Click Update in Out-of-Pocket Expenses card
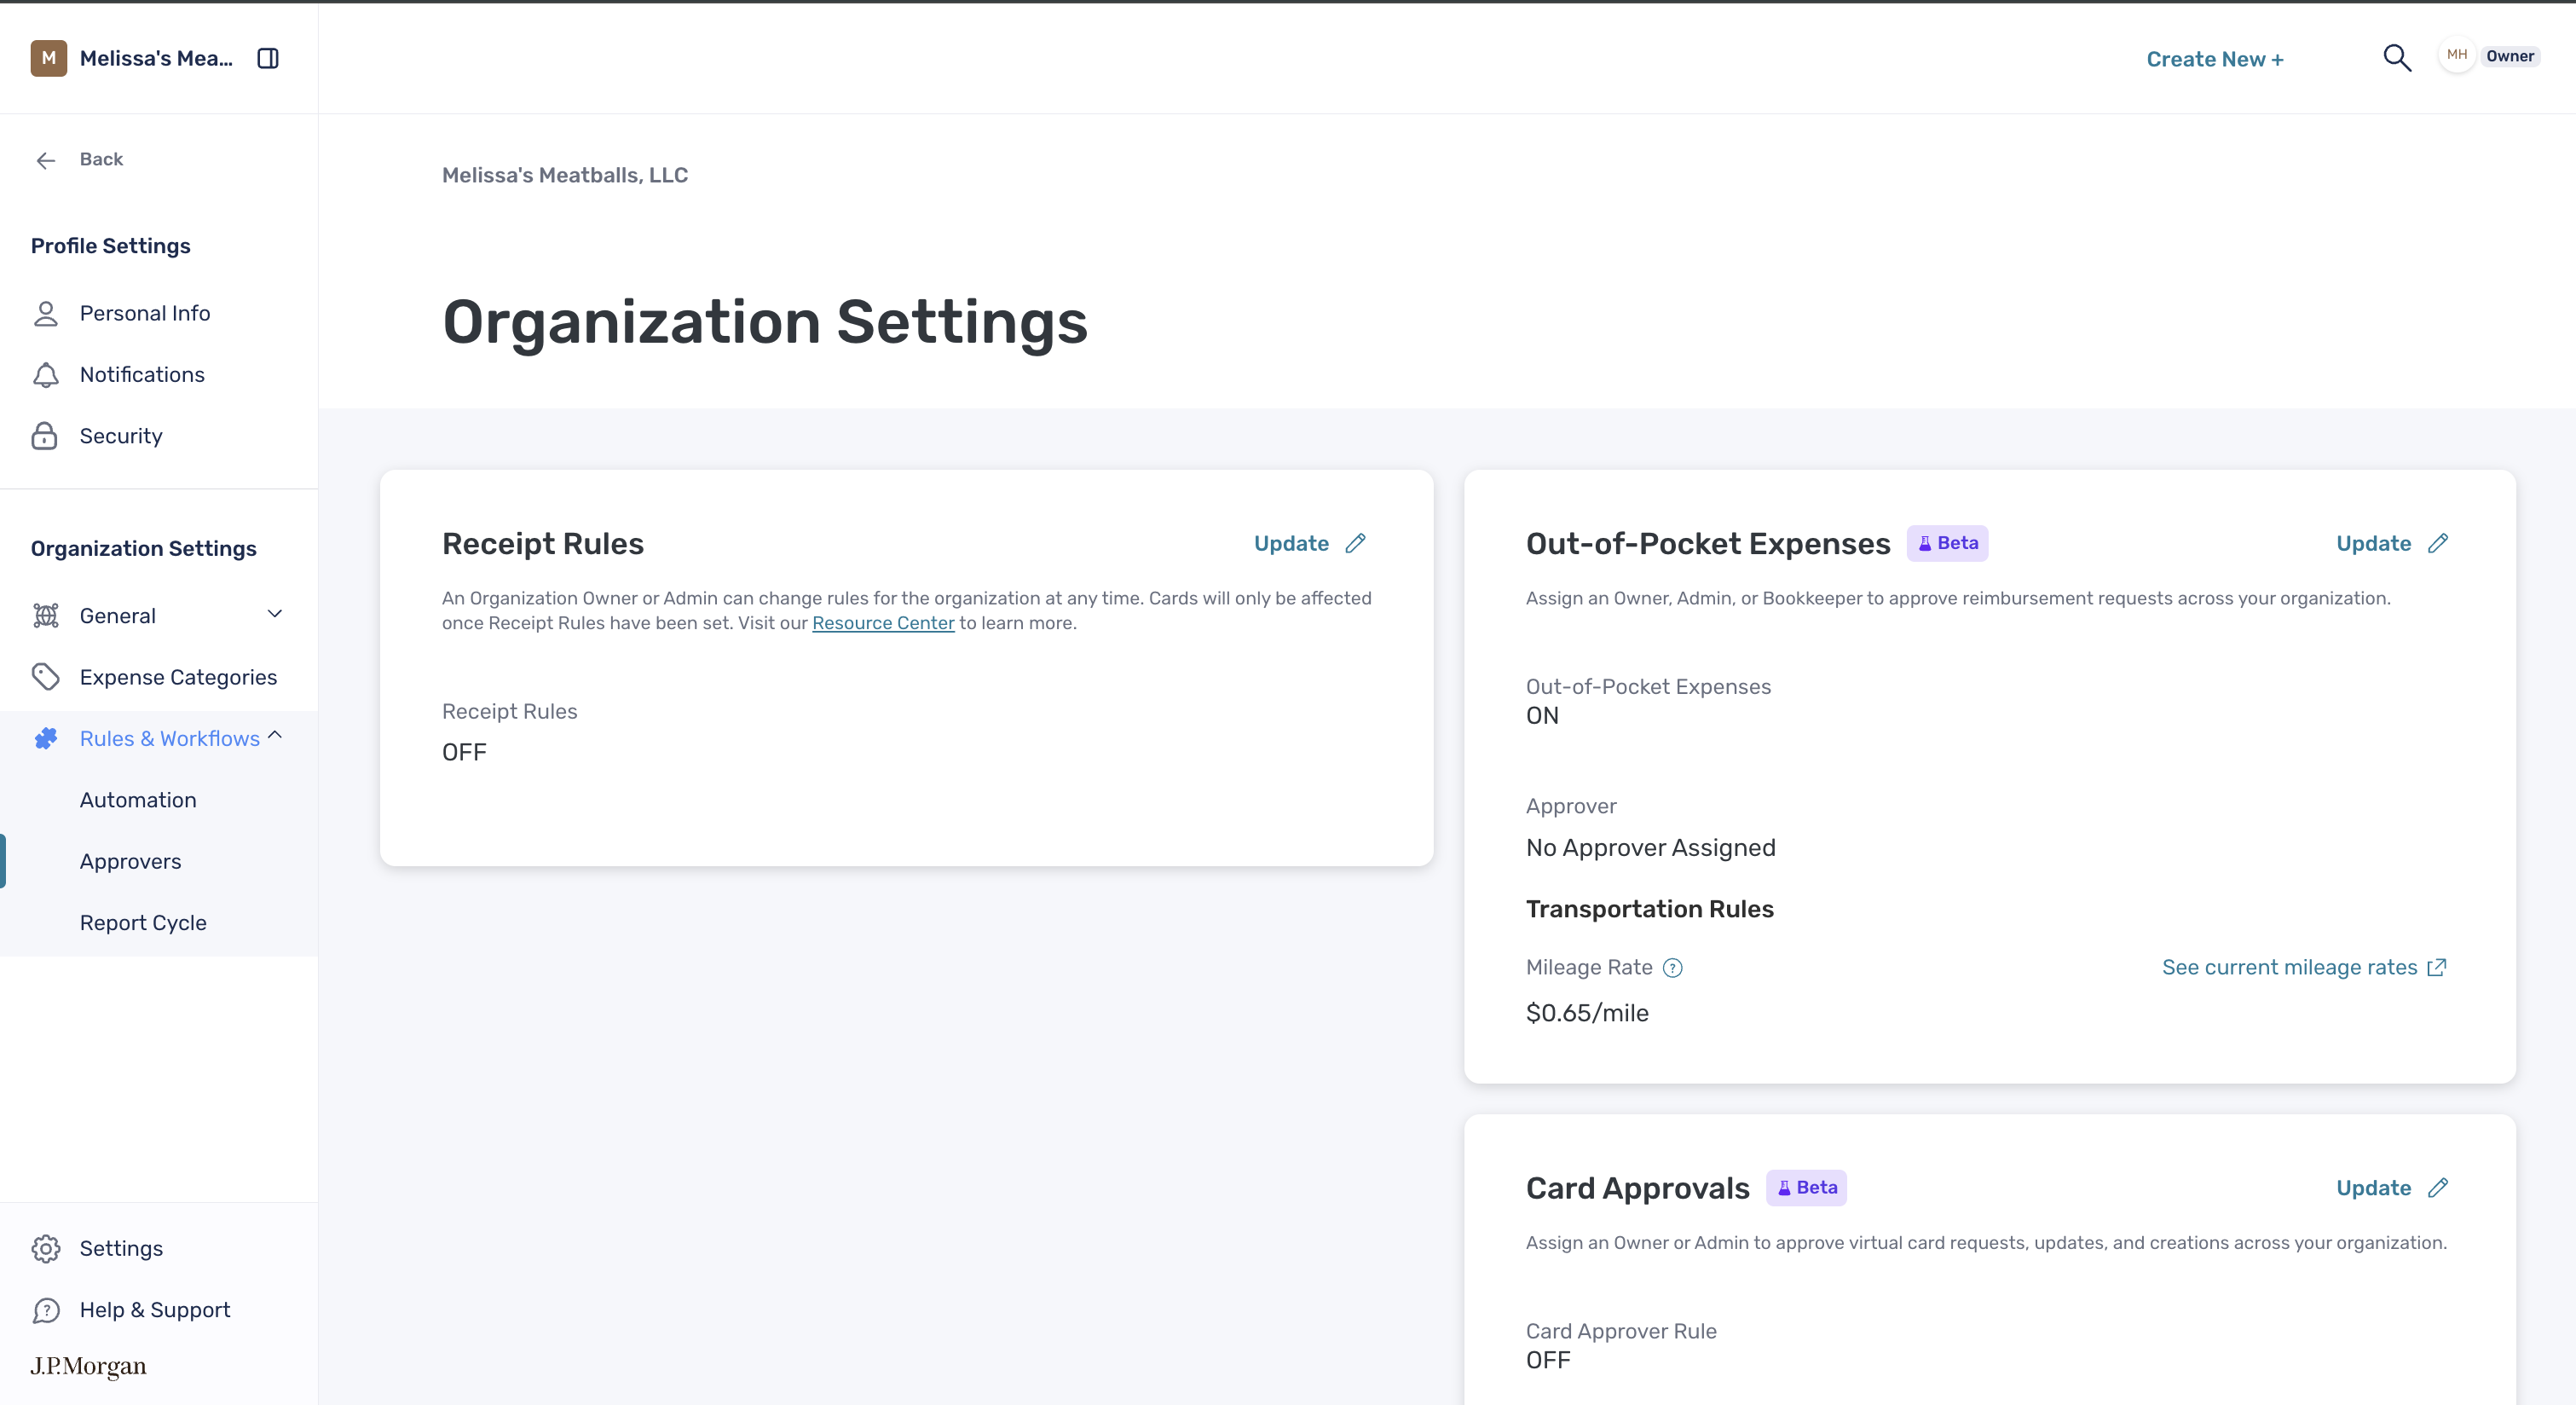Screen dimensions: 2576x1405 (x=2373, y=543)
